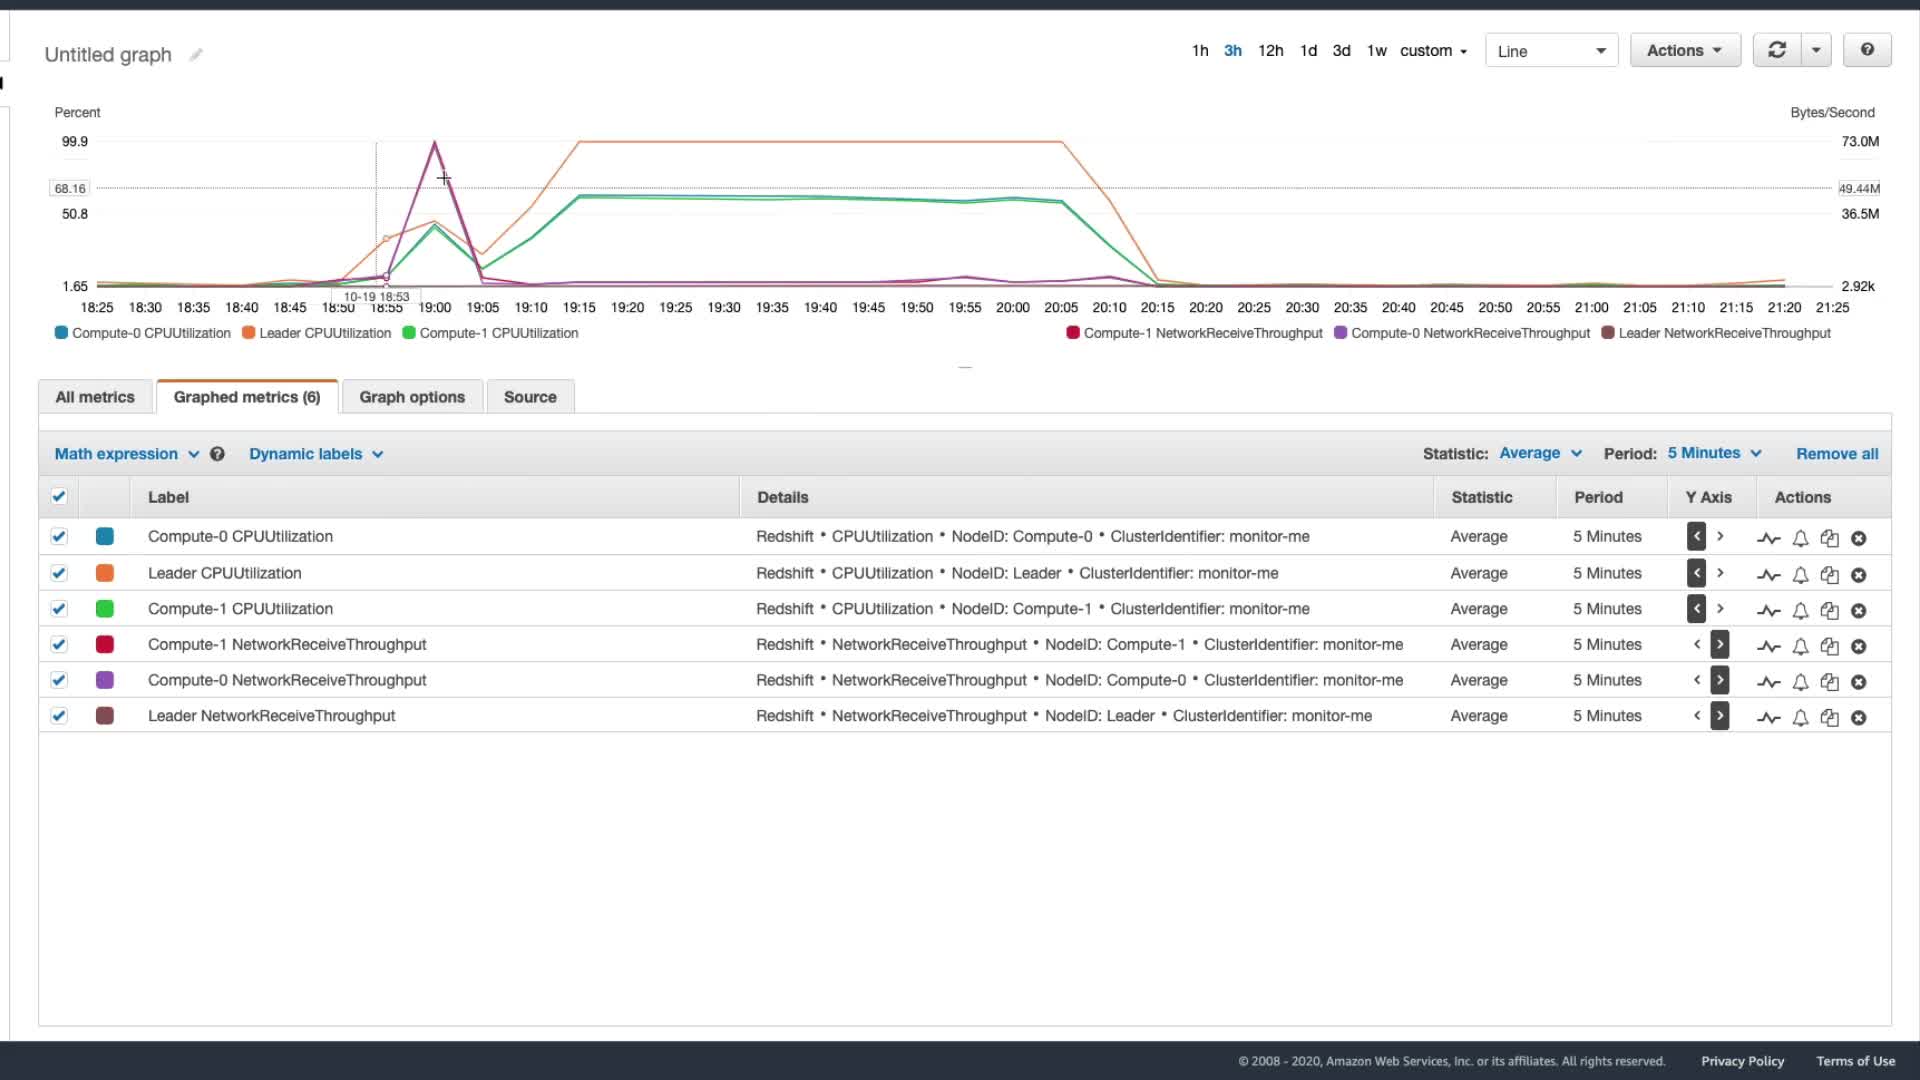Expand the Actions dropdown menu

point(1685,50)
